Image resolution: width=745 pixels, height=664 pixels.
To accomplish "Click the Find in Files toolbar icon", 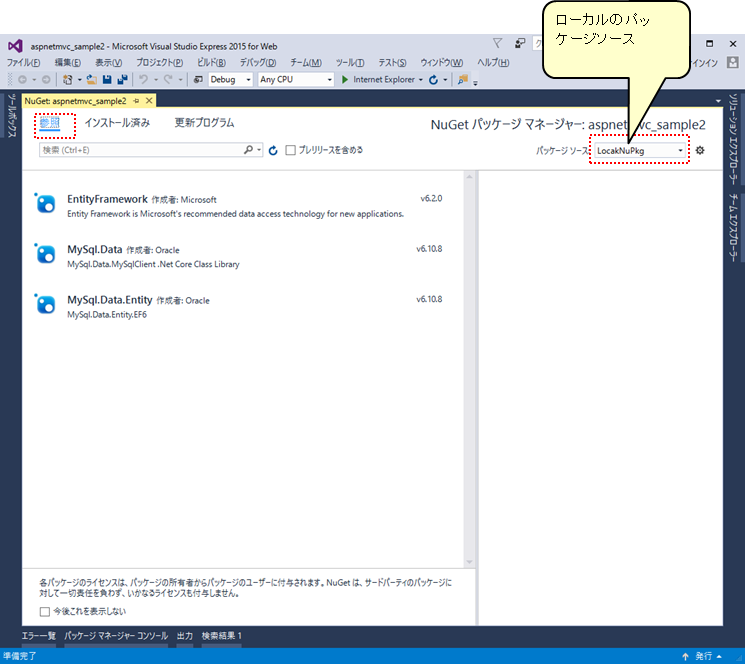I will 463,80.
